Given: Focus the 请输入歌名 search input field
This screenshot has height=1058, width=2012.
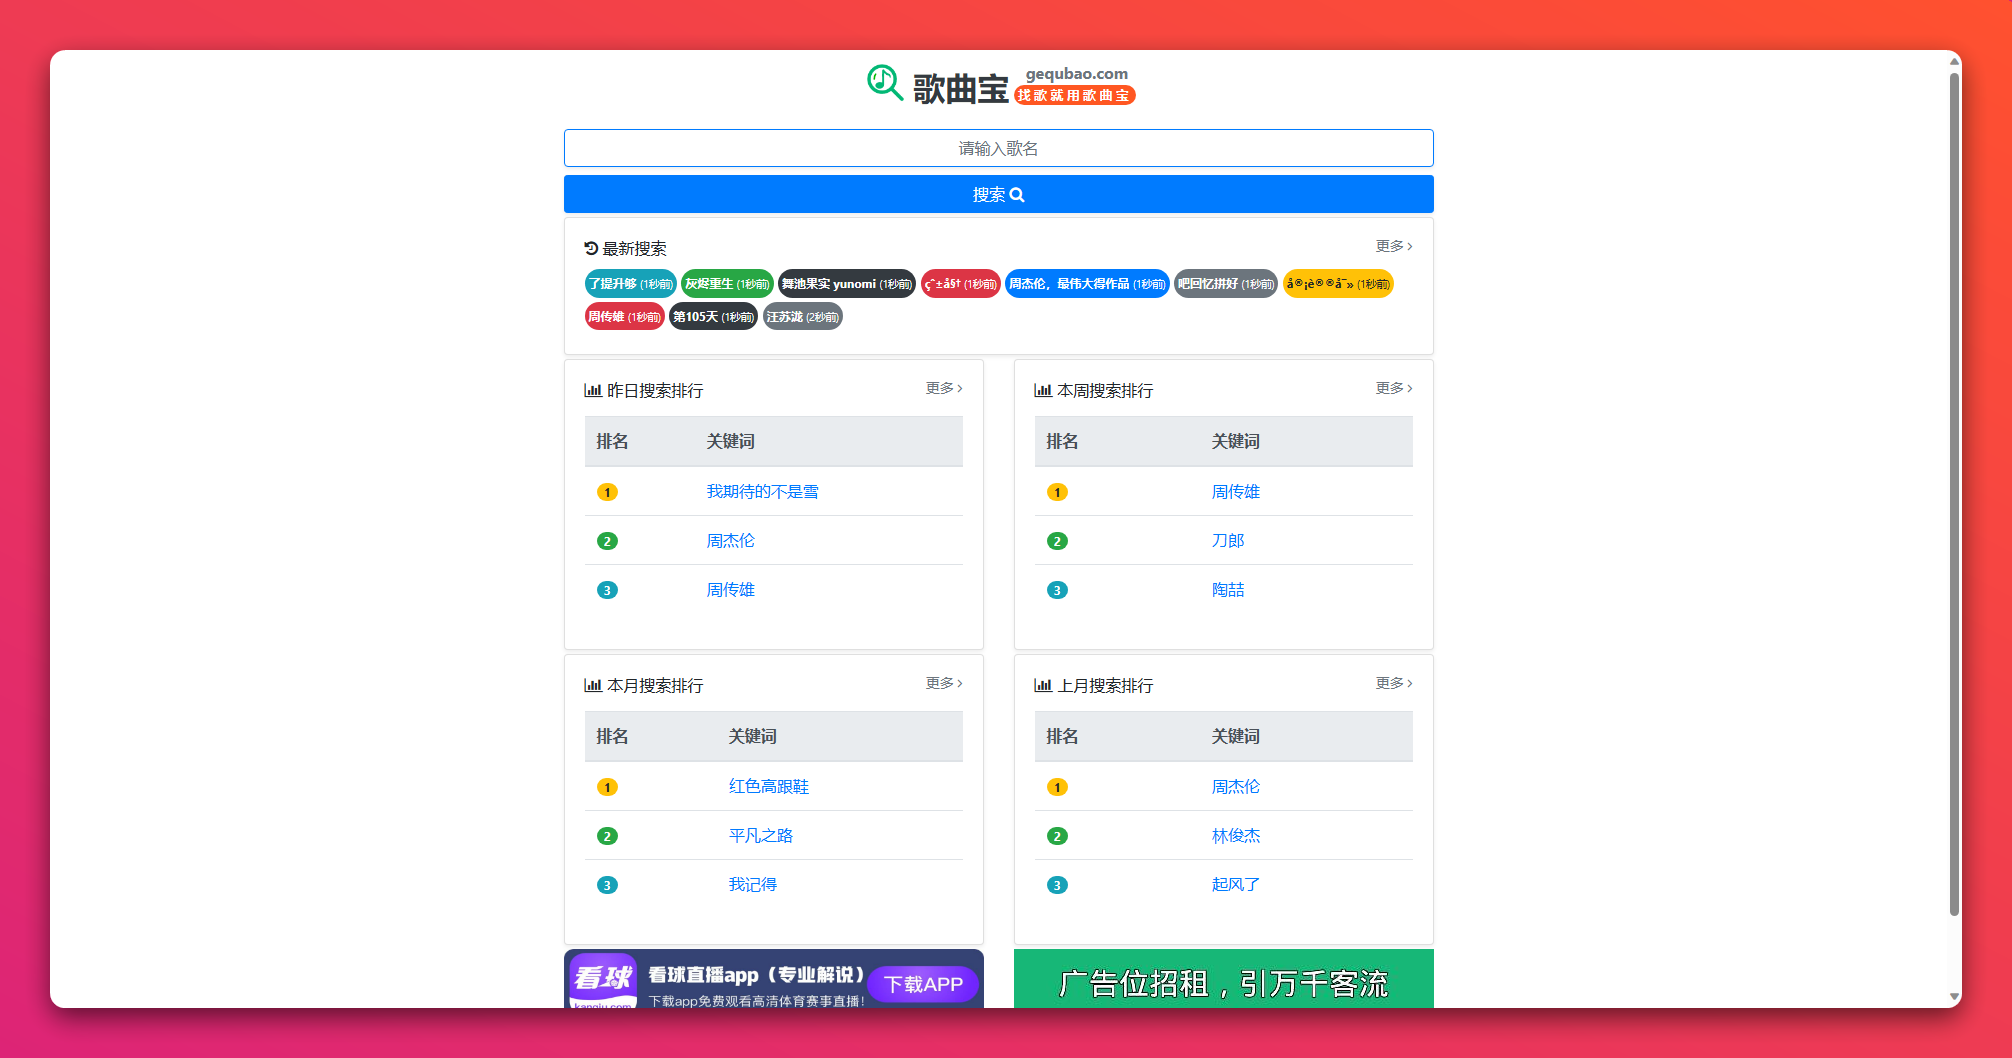Looking at the screenshot, I should pos(998,148).
